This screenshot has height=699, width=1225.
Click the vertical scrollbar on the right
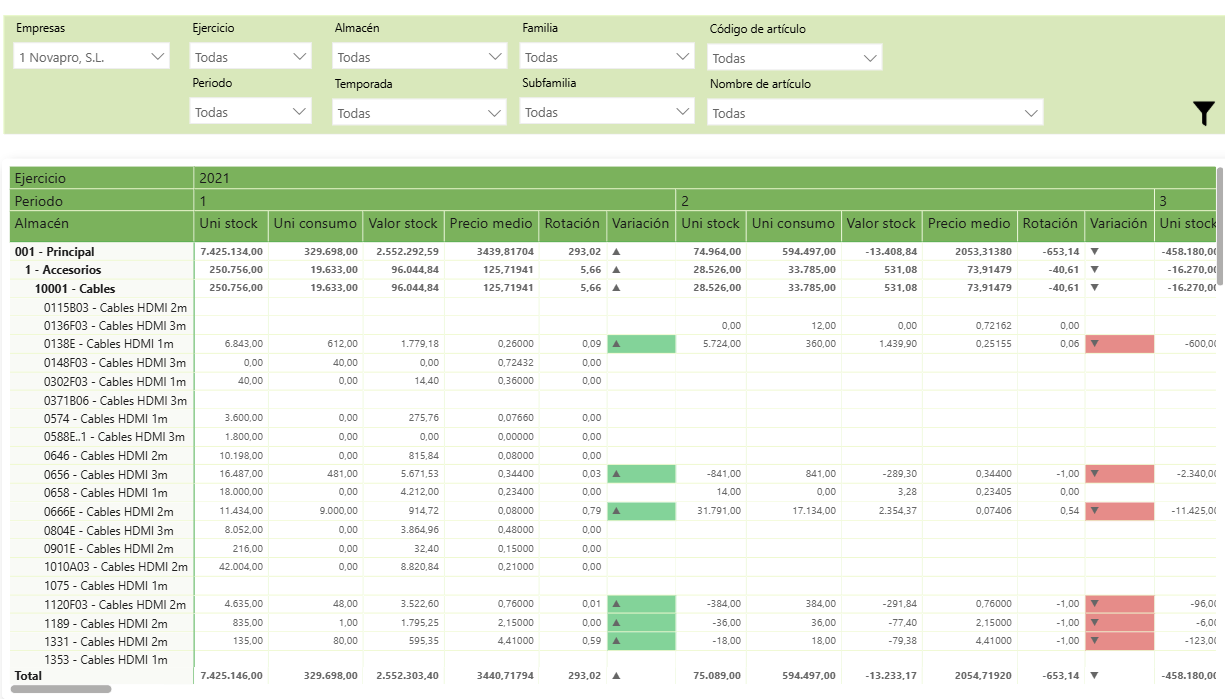[x=1219, y=225]
